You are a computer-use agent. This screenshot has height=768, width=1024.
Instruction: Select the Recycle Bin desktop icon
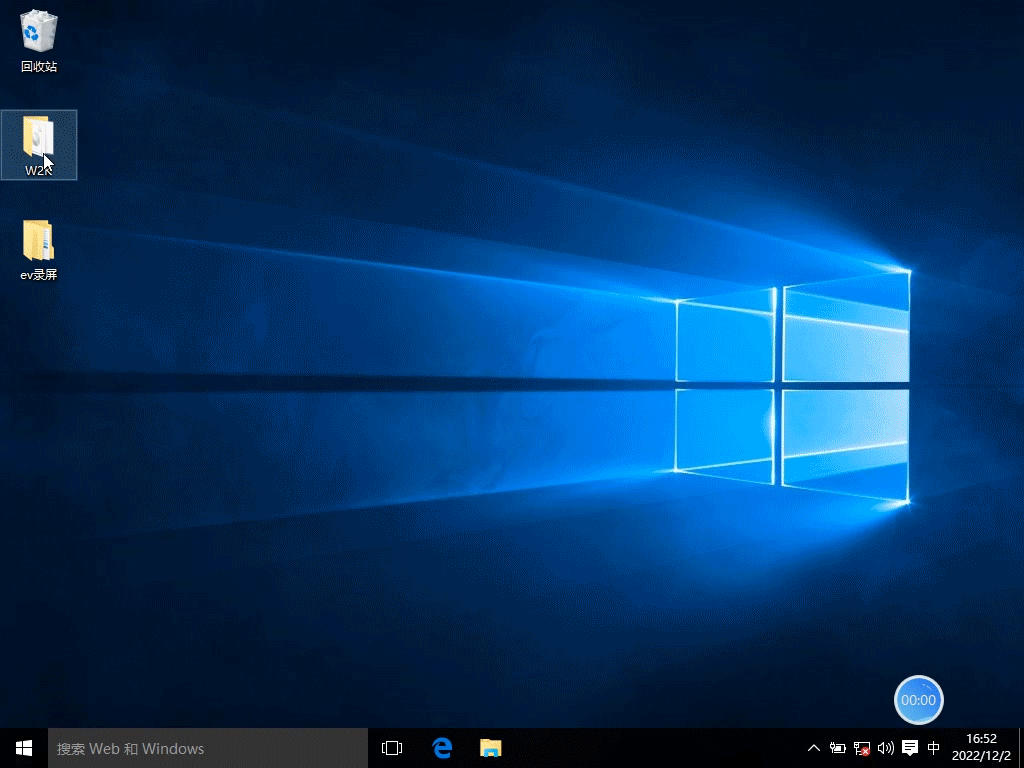coord(39,40)
